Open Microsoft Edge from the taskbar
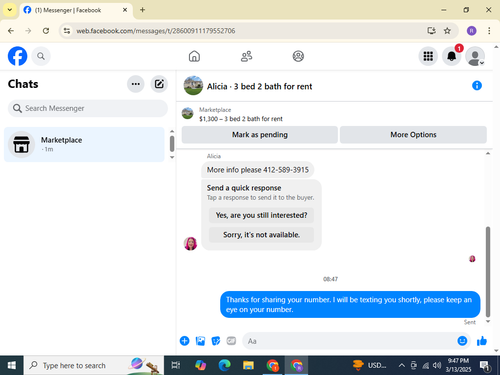Image resolution: width=500 pixels, height=375 pixels. pos(224,365)
